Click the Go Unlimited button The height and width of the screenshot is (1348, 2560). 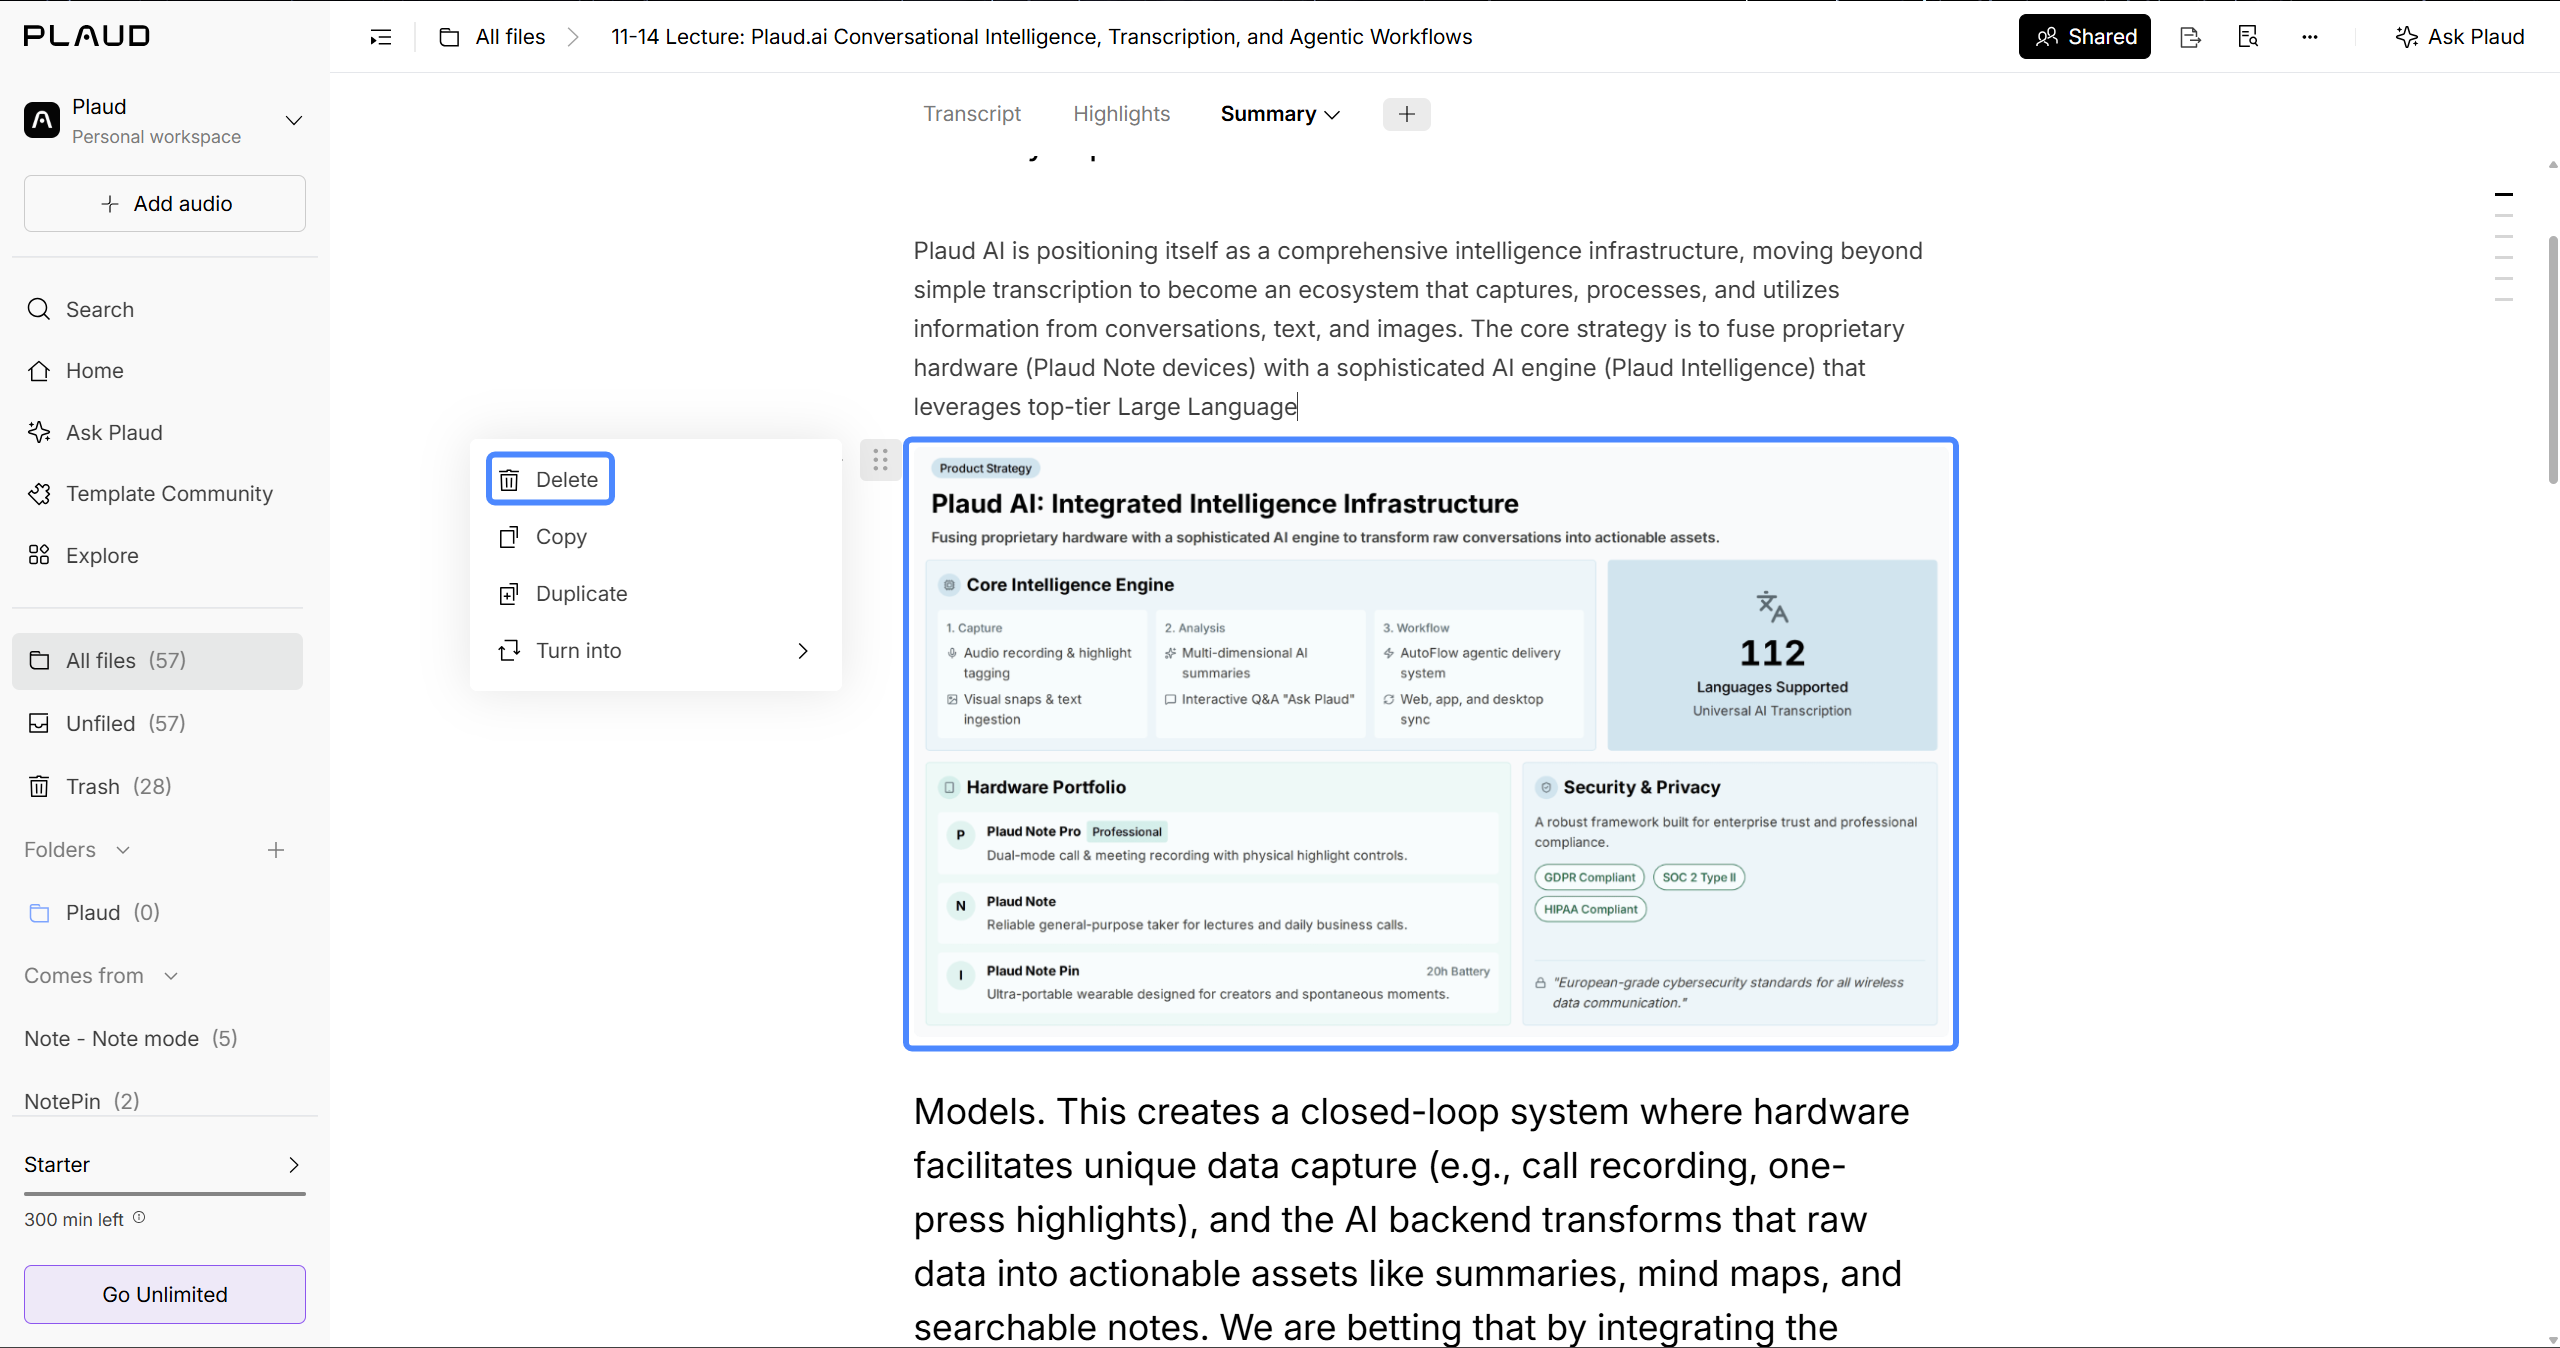pos(165,1295)
